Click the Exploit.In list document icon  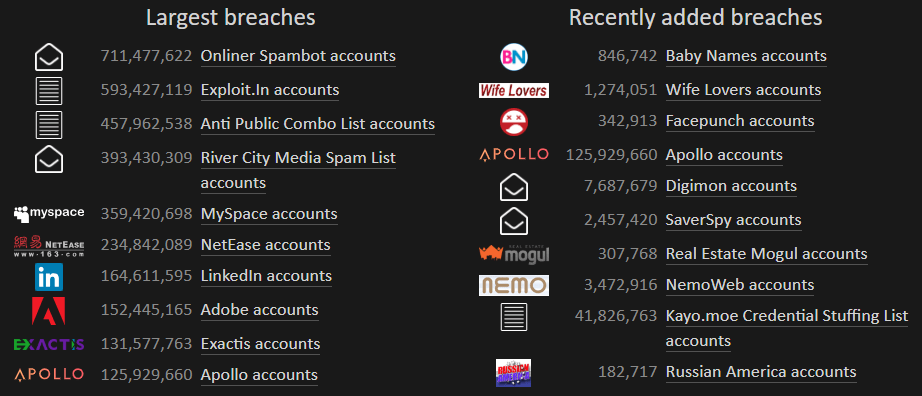click(49, 91)
